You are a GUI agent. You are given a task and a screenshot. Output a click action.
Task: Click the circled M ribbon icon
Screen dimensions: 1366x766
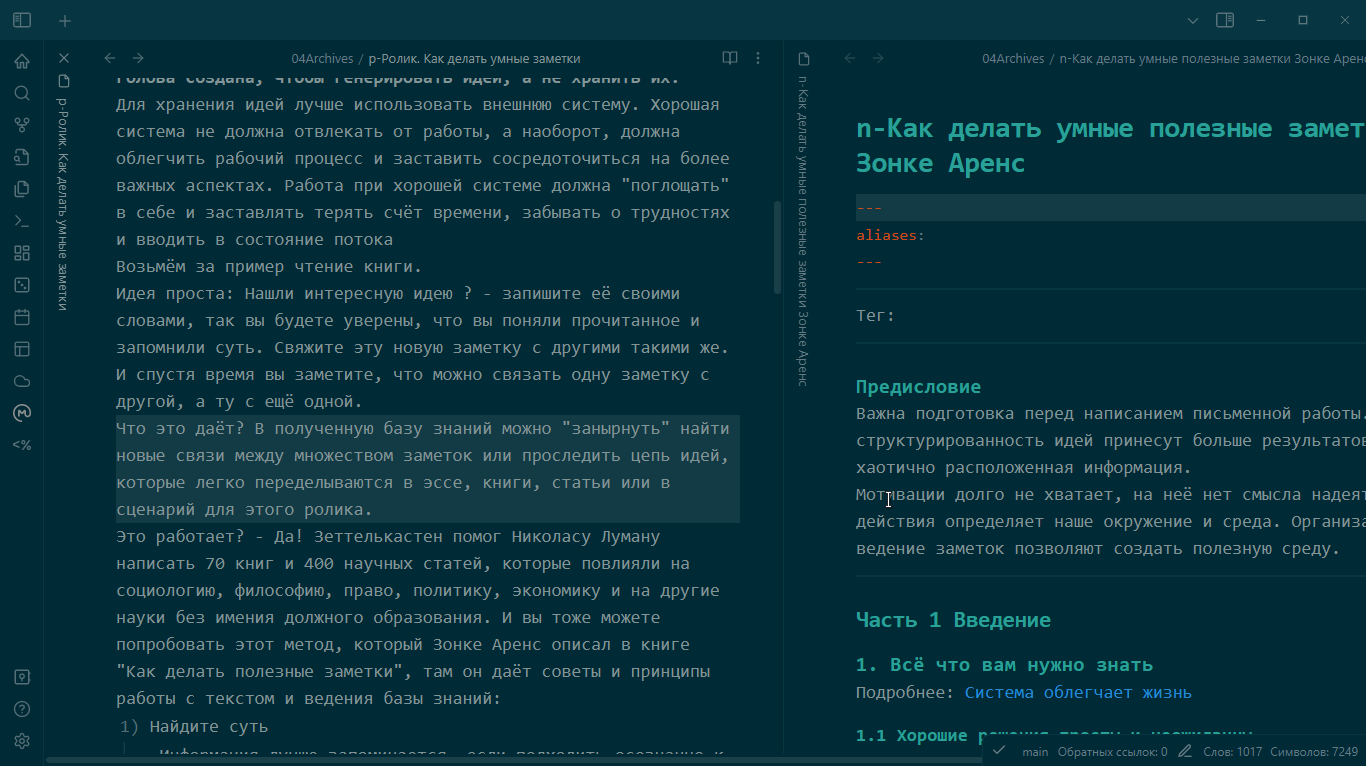[22, 413]
